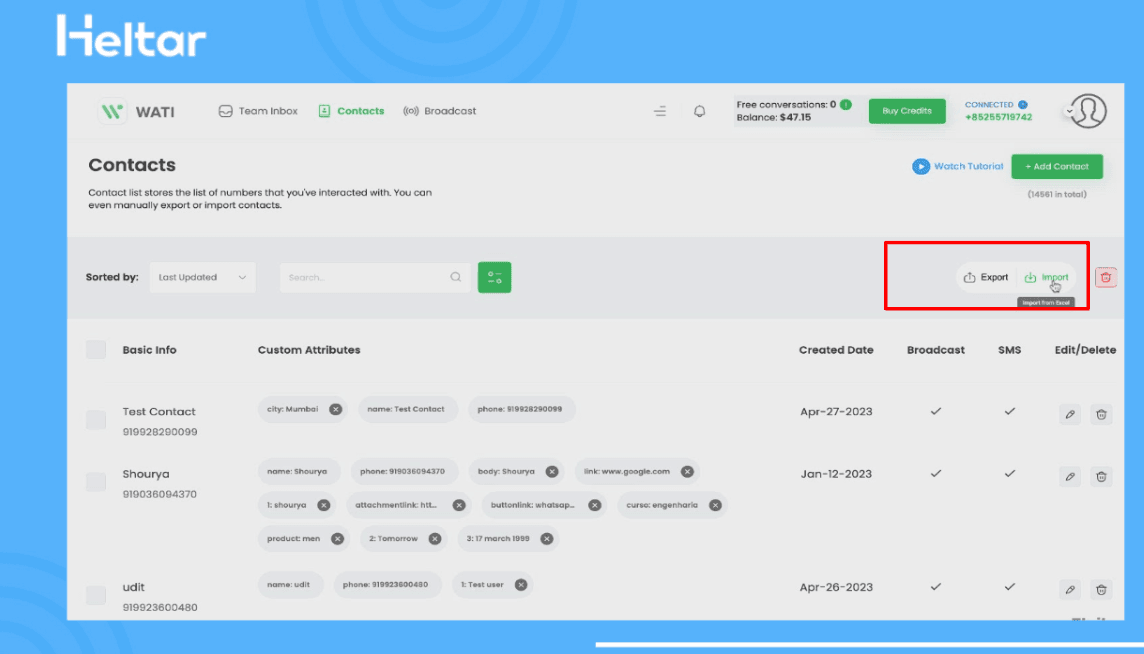Click the red bulk delete trash icon
This screenshot has width=1144, height=654.
(x=1105, y=277)
